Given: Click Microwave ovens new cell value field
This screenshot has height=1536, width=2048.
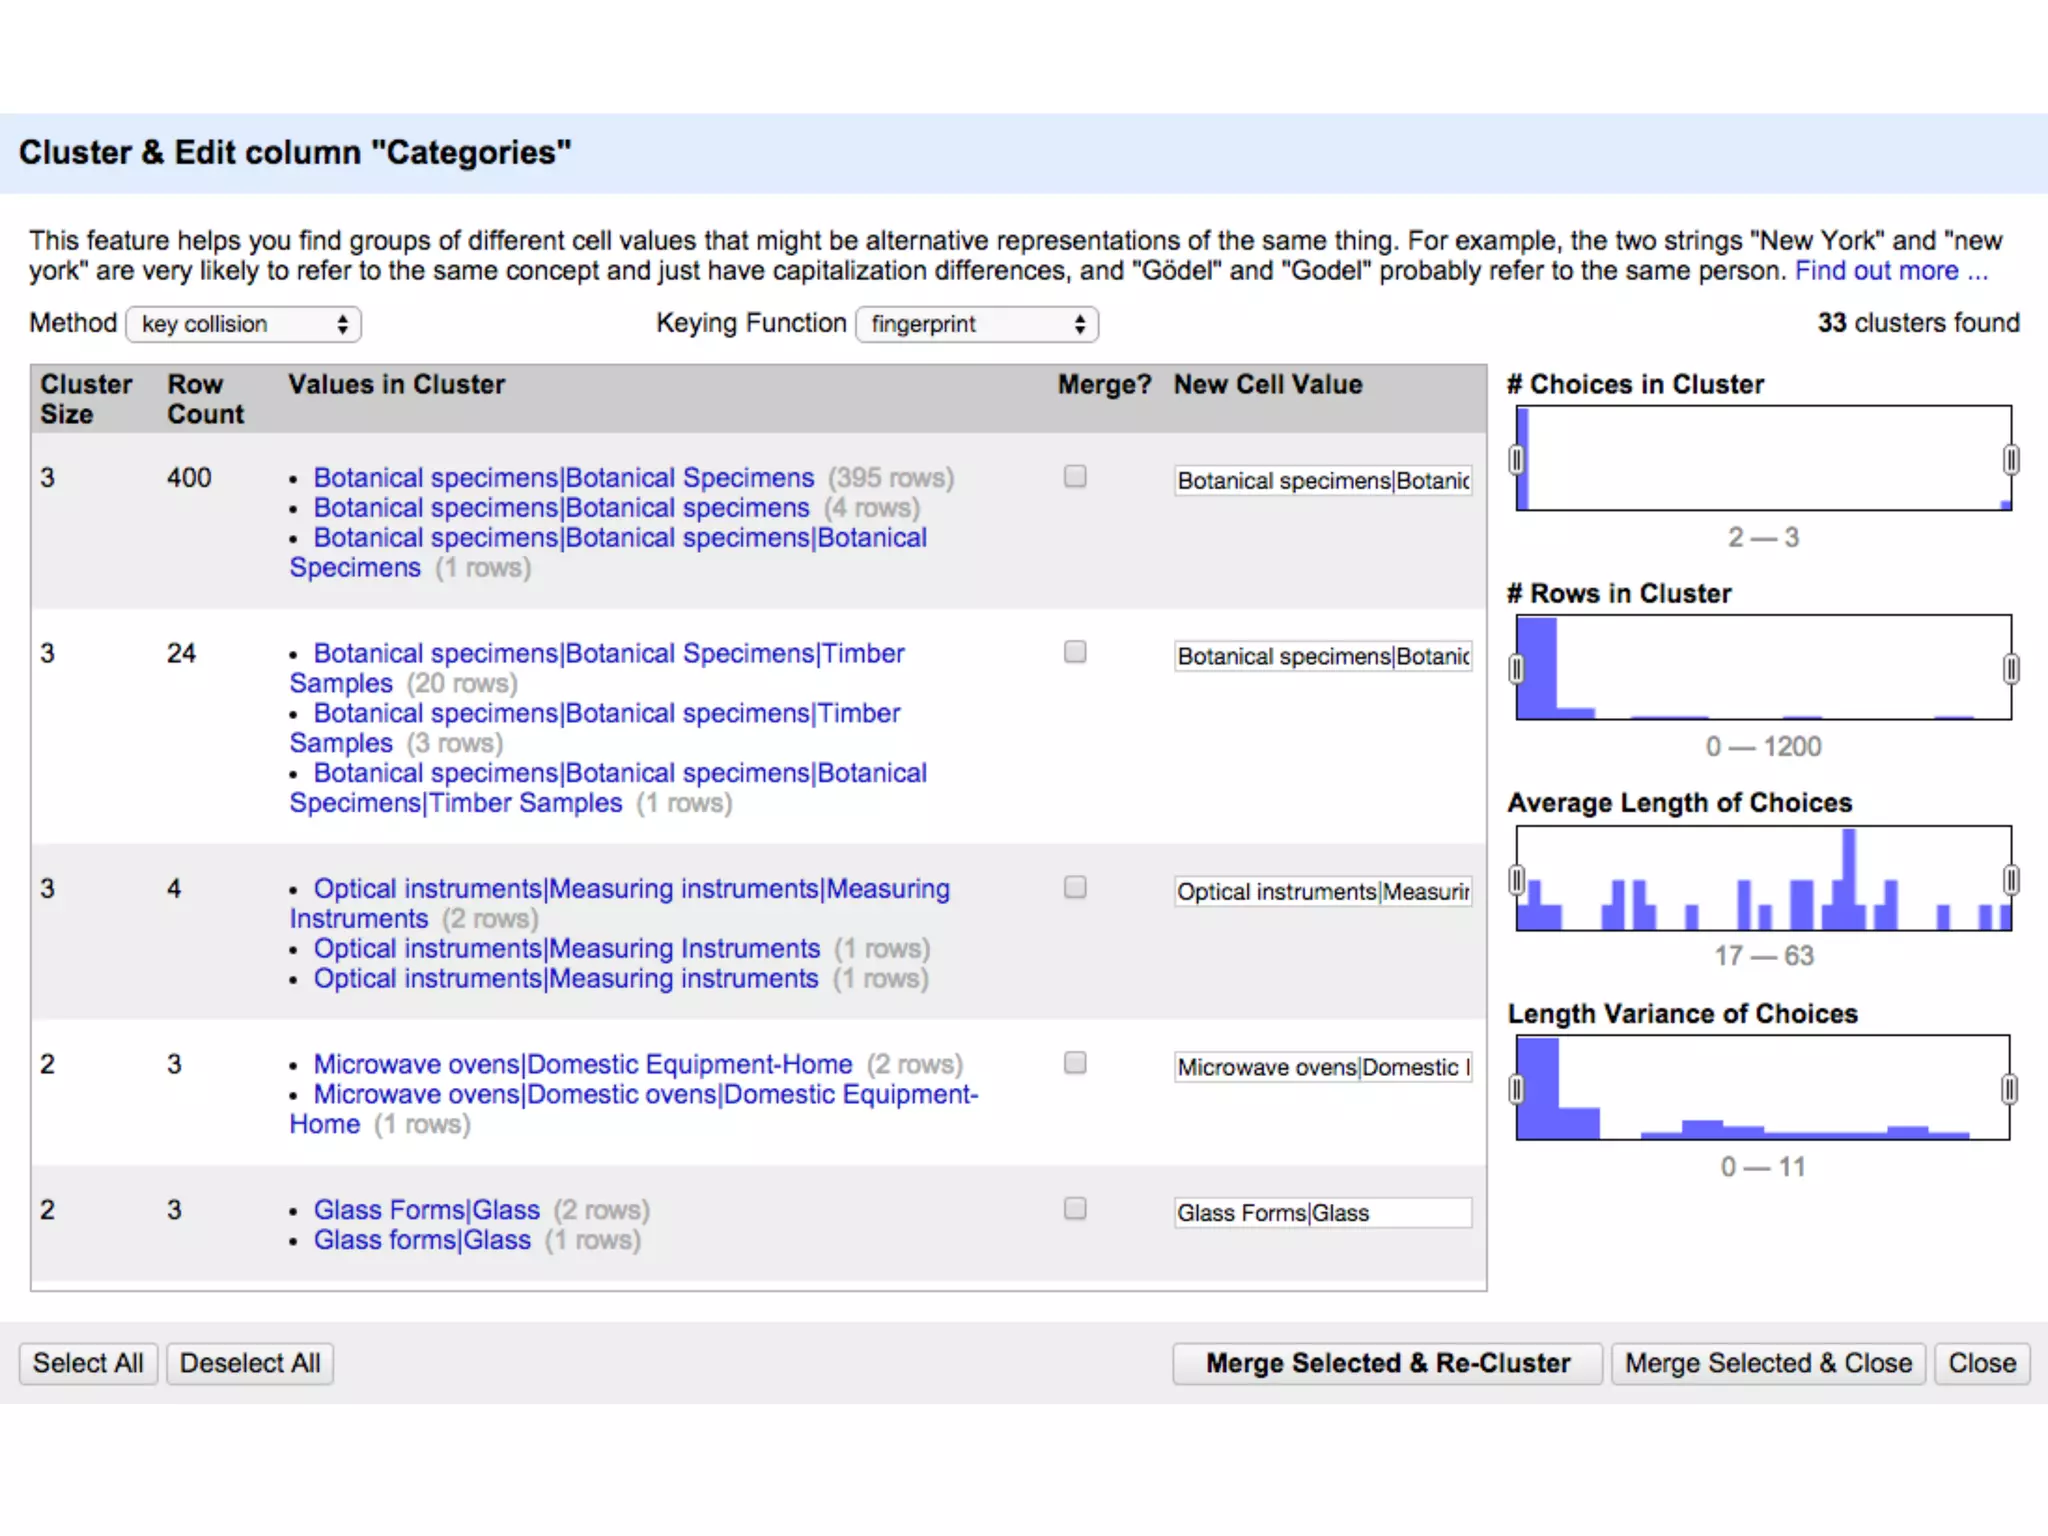Looking at the screenshot, I should click(x=1322, y=1068).
